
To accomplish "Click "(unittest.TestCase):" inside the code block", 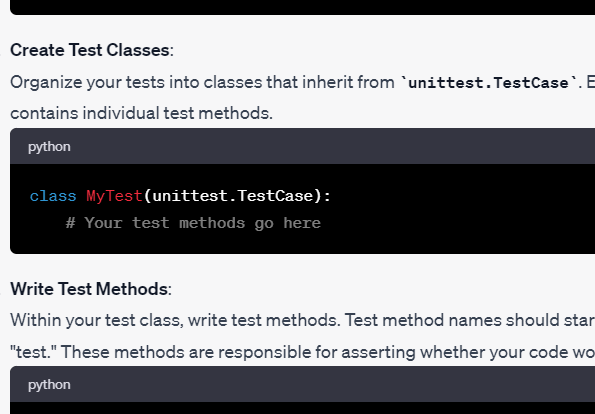I will [237, 196].
